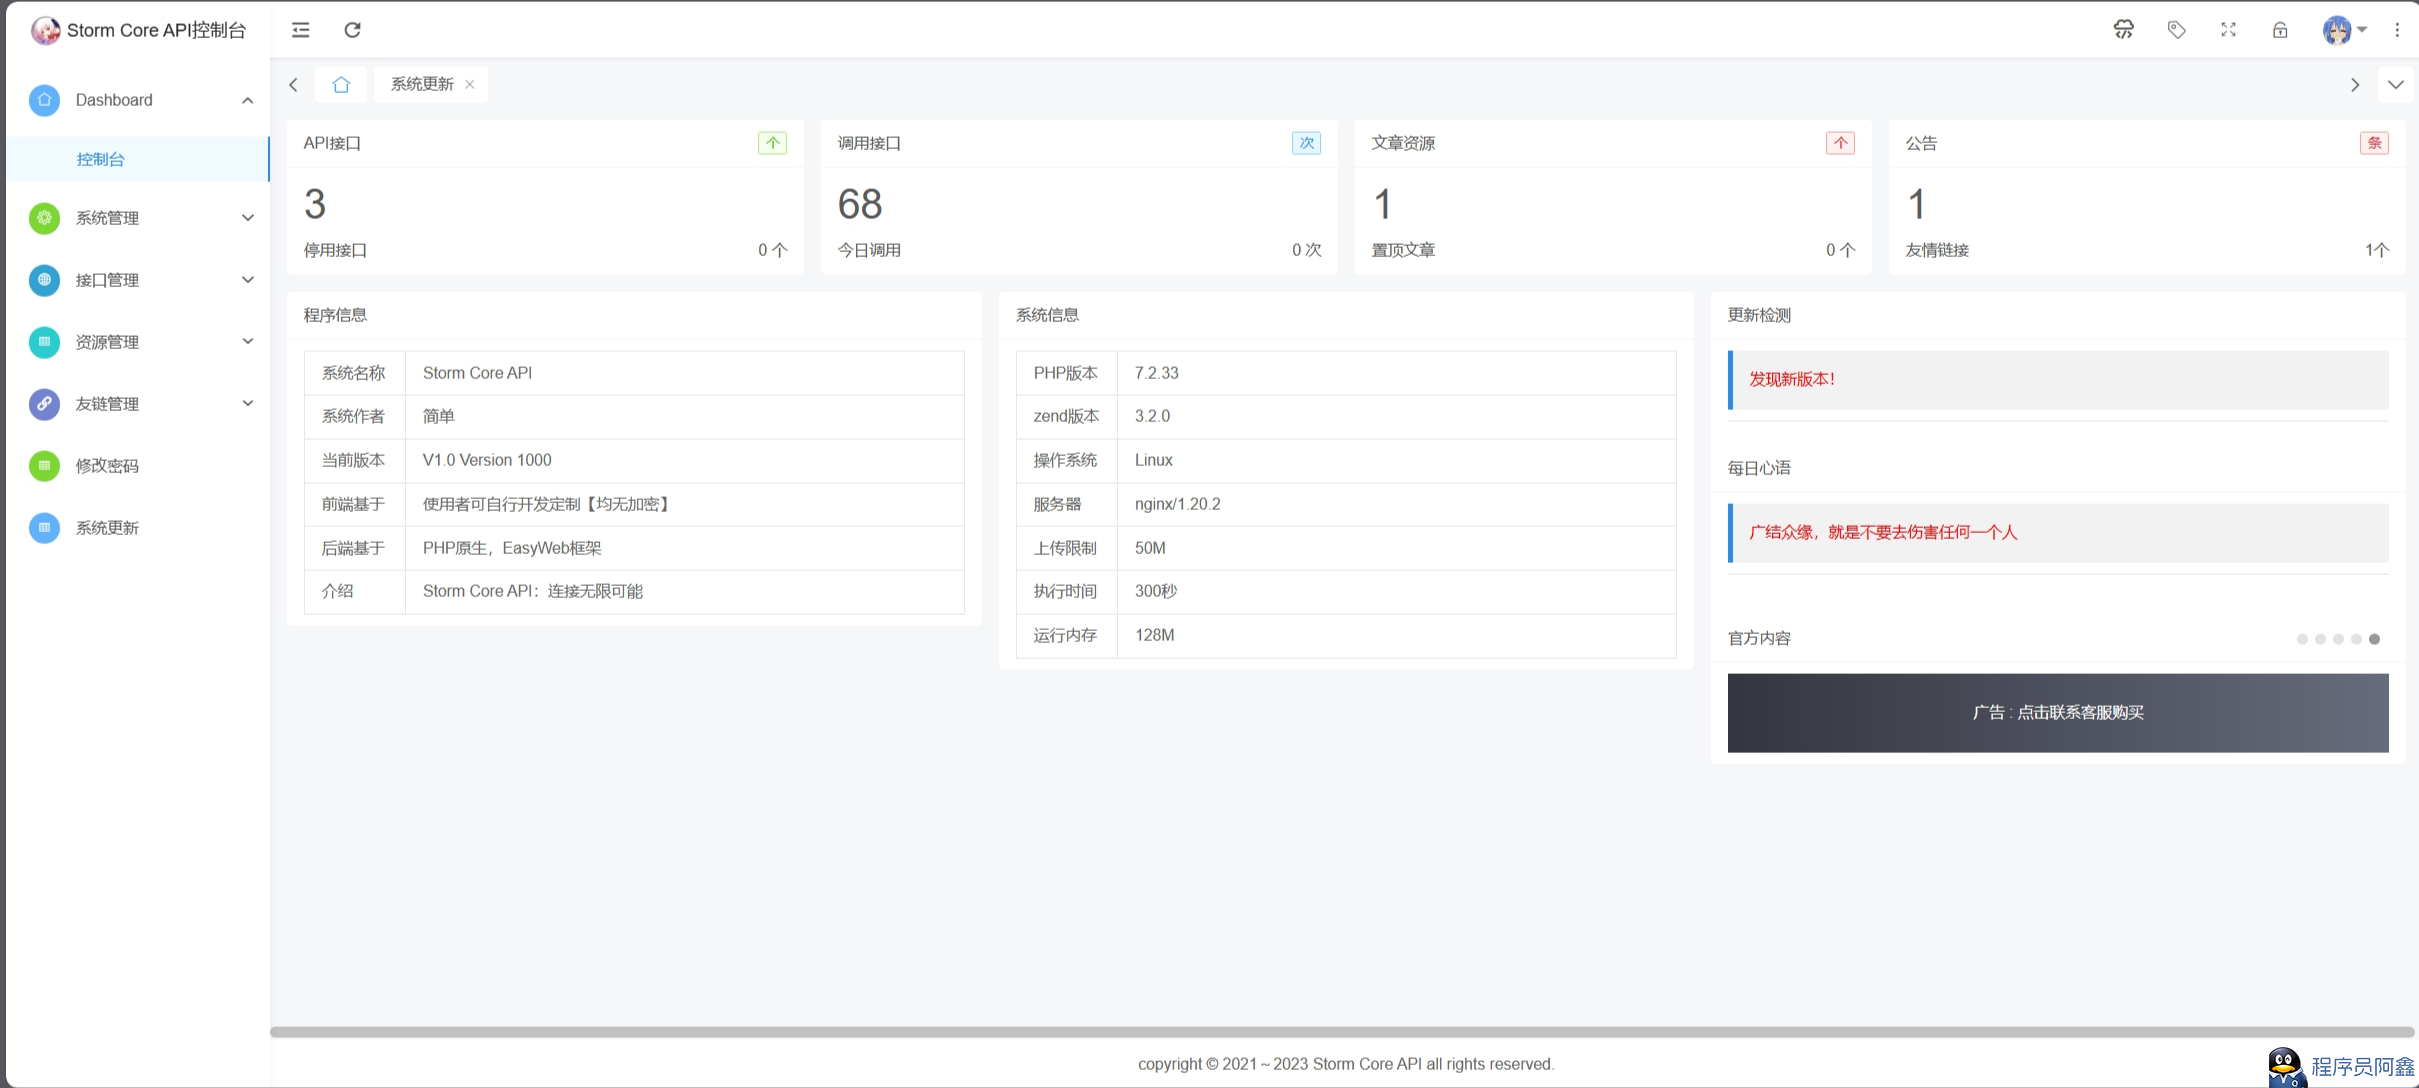Refresh the current page

(x=351, y=30)
